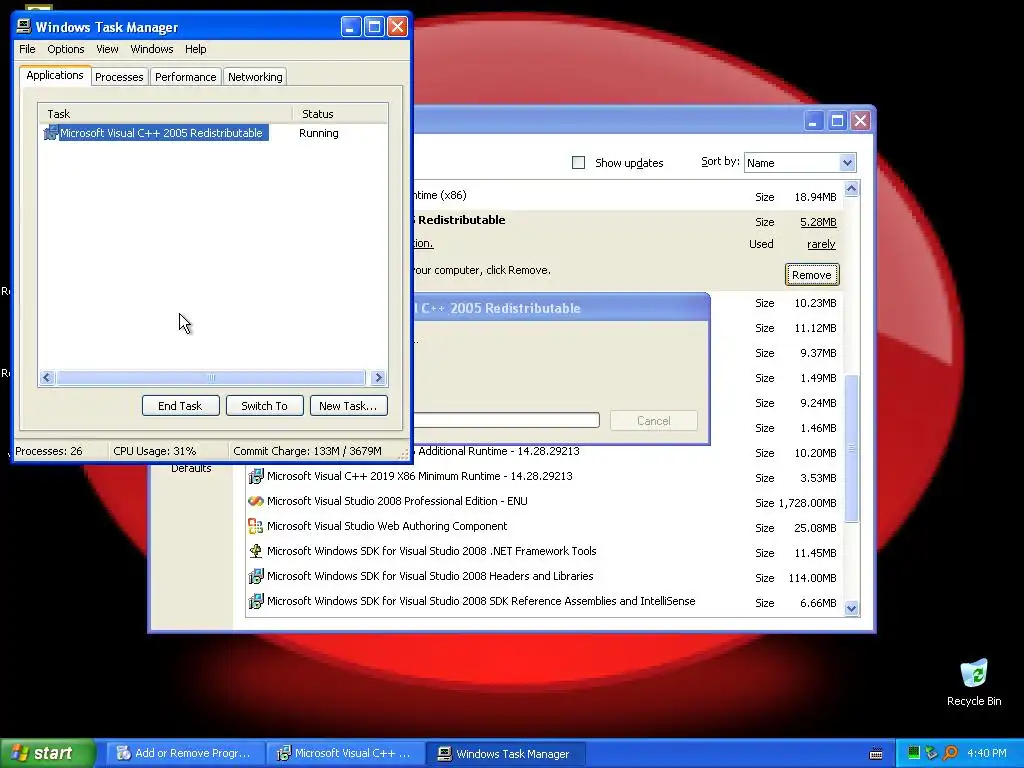1024x768 pixels.
Task: Open the View menu in Task Manager
Action: tap(107, 49)
